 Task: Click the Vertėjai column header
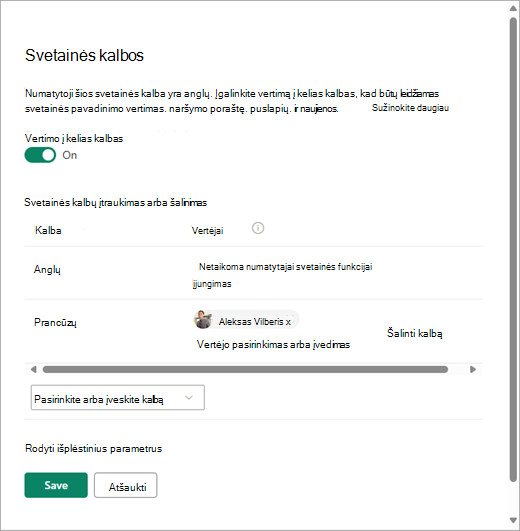(x=207, y=231)
